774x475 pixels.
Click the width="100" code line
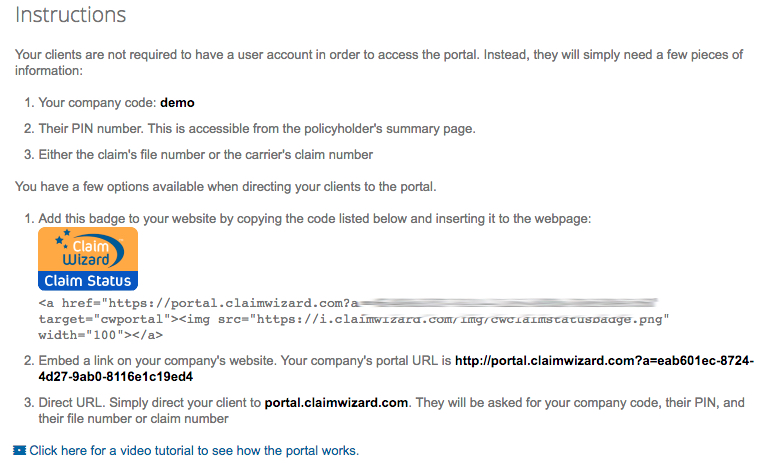click(x=101, y=335)
